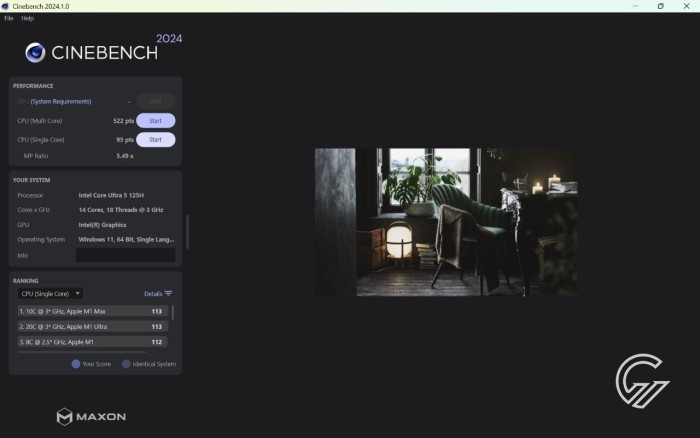Image resolution: width=700 pixels, height=438 pixels.
Task: Open the Help menu
Action: pyautogui.click(x=27, y=18)
